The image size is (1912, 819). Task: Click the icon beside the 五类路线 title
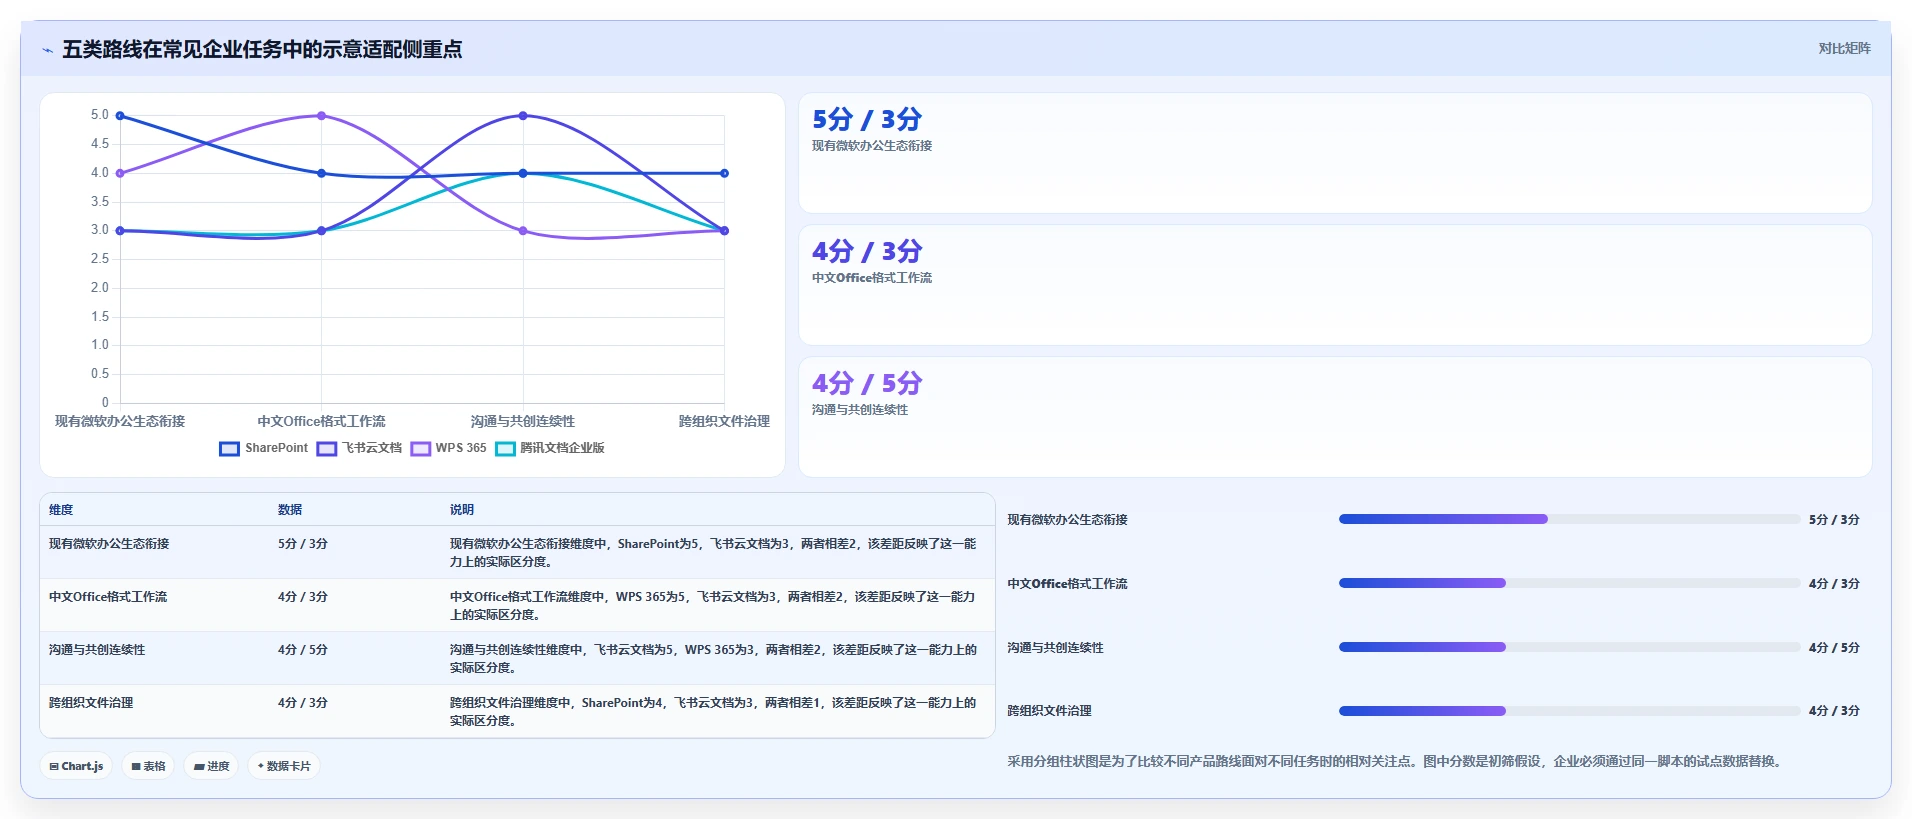click(x=47, y=50)
